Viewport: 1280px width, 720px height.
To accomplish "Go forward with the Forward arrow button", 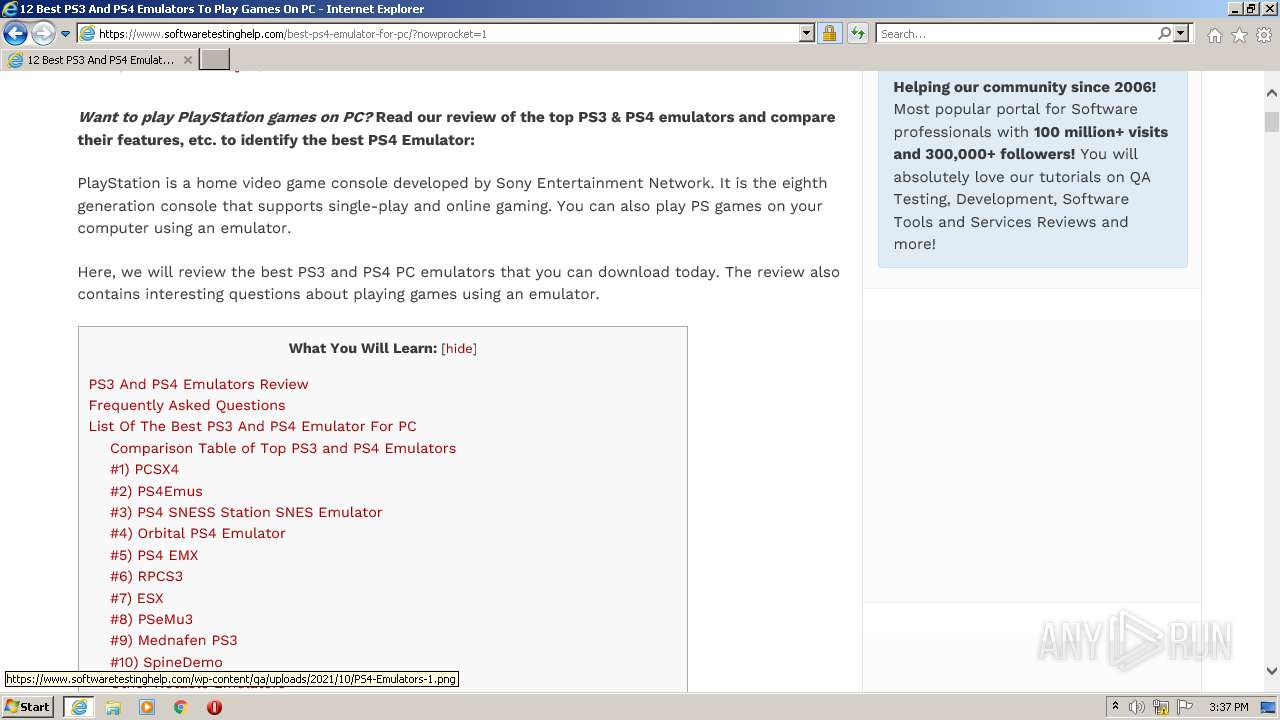I will point(43,34).
